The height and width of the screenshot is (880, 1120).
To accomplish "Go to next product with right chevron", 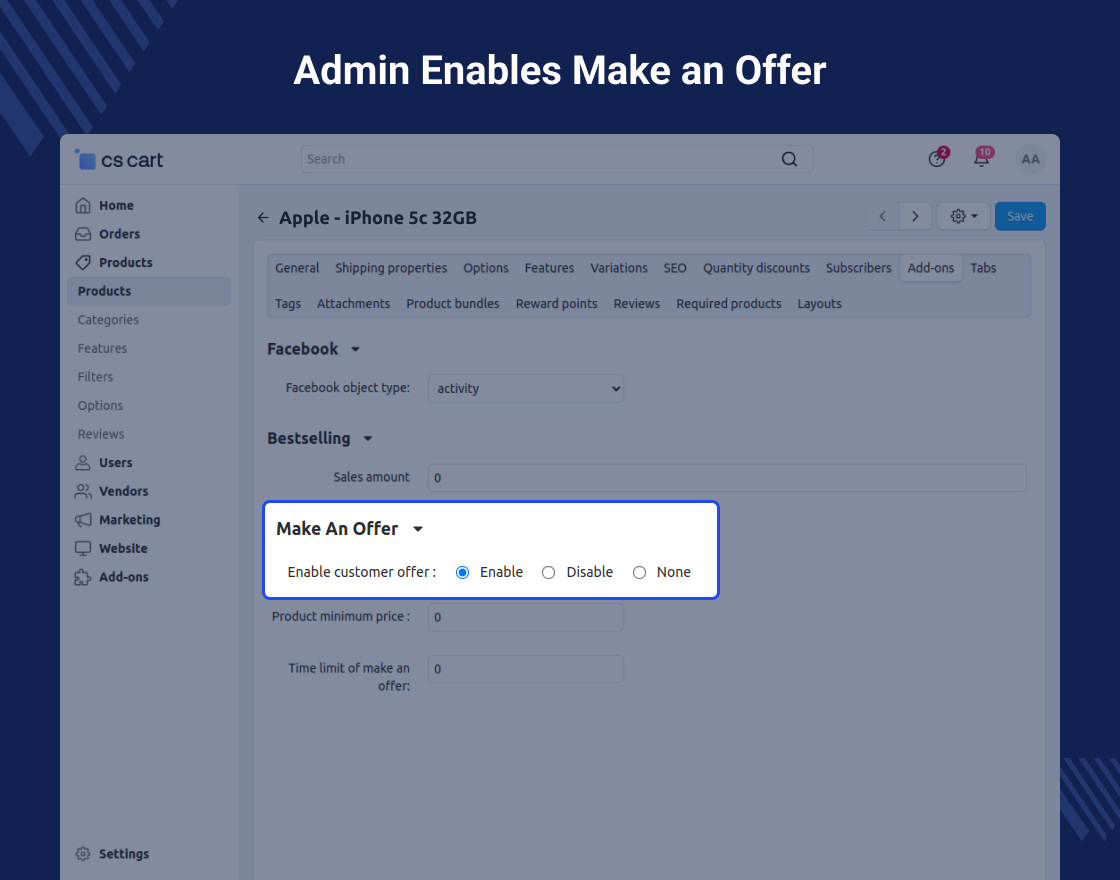I will point(915,216).
